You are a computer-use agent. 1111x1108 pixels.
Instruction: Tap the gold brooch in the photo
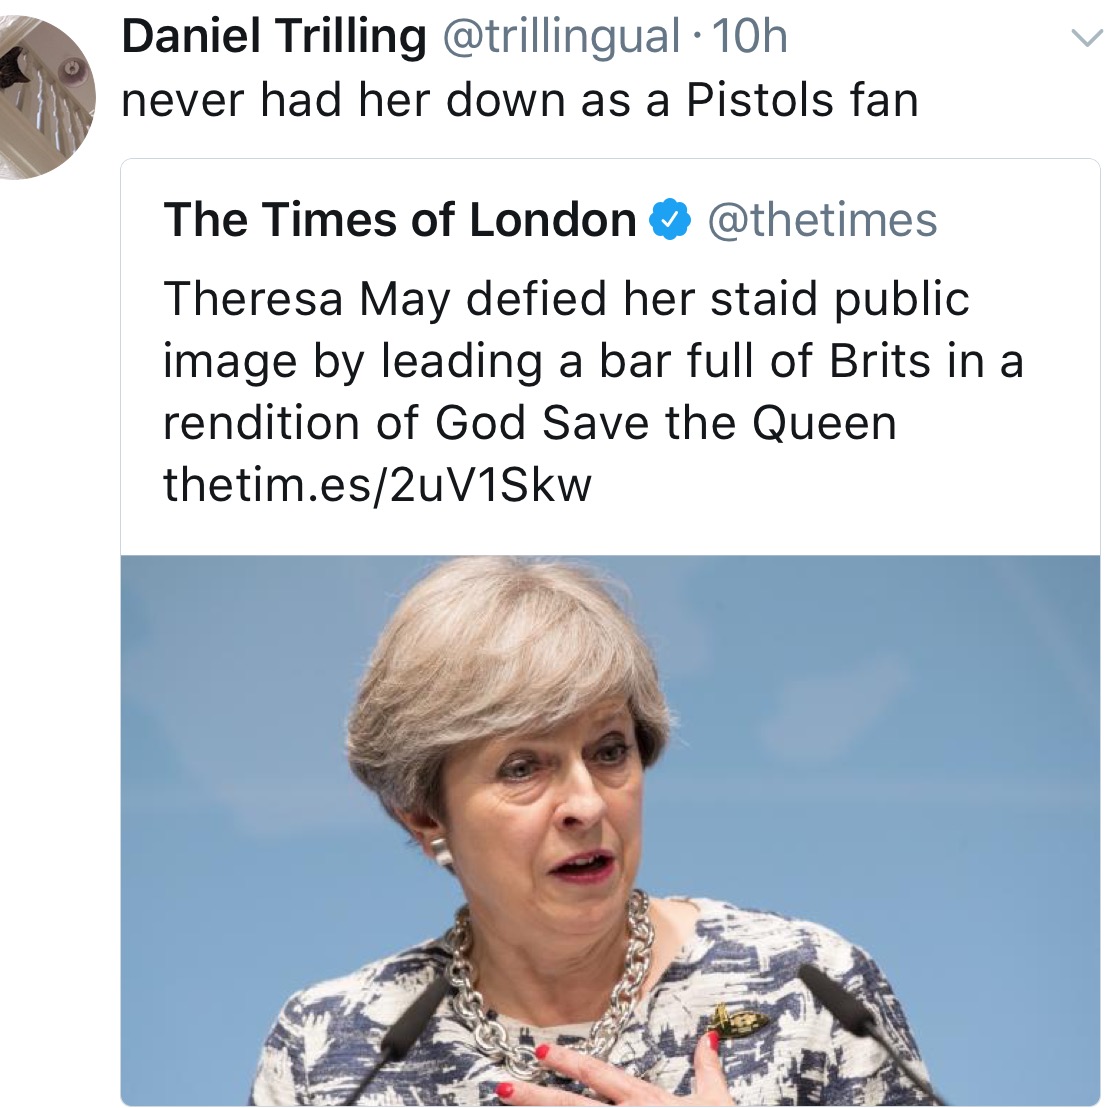736,1022
